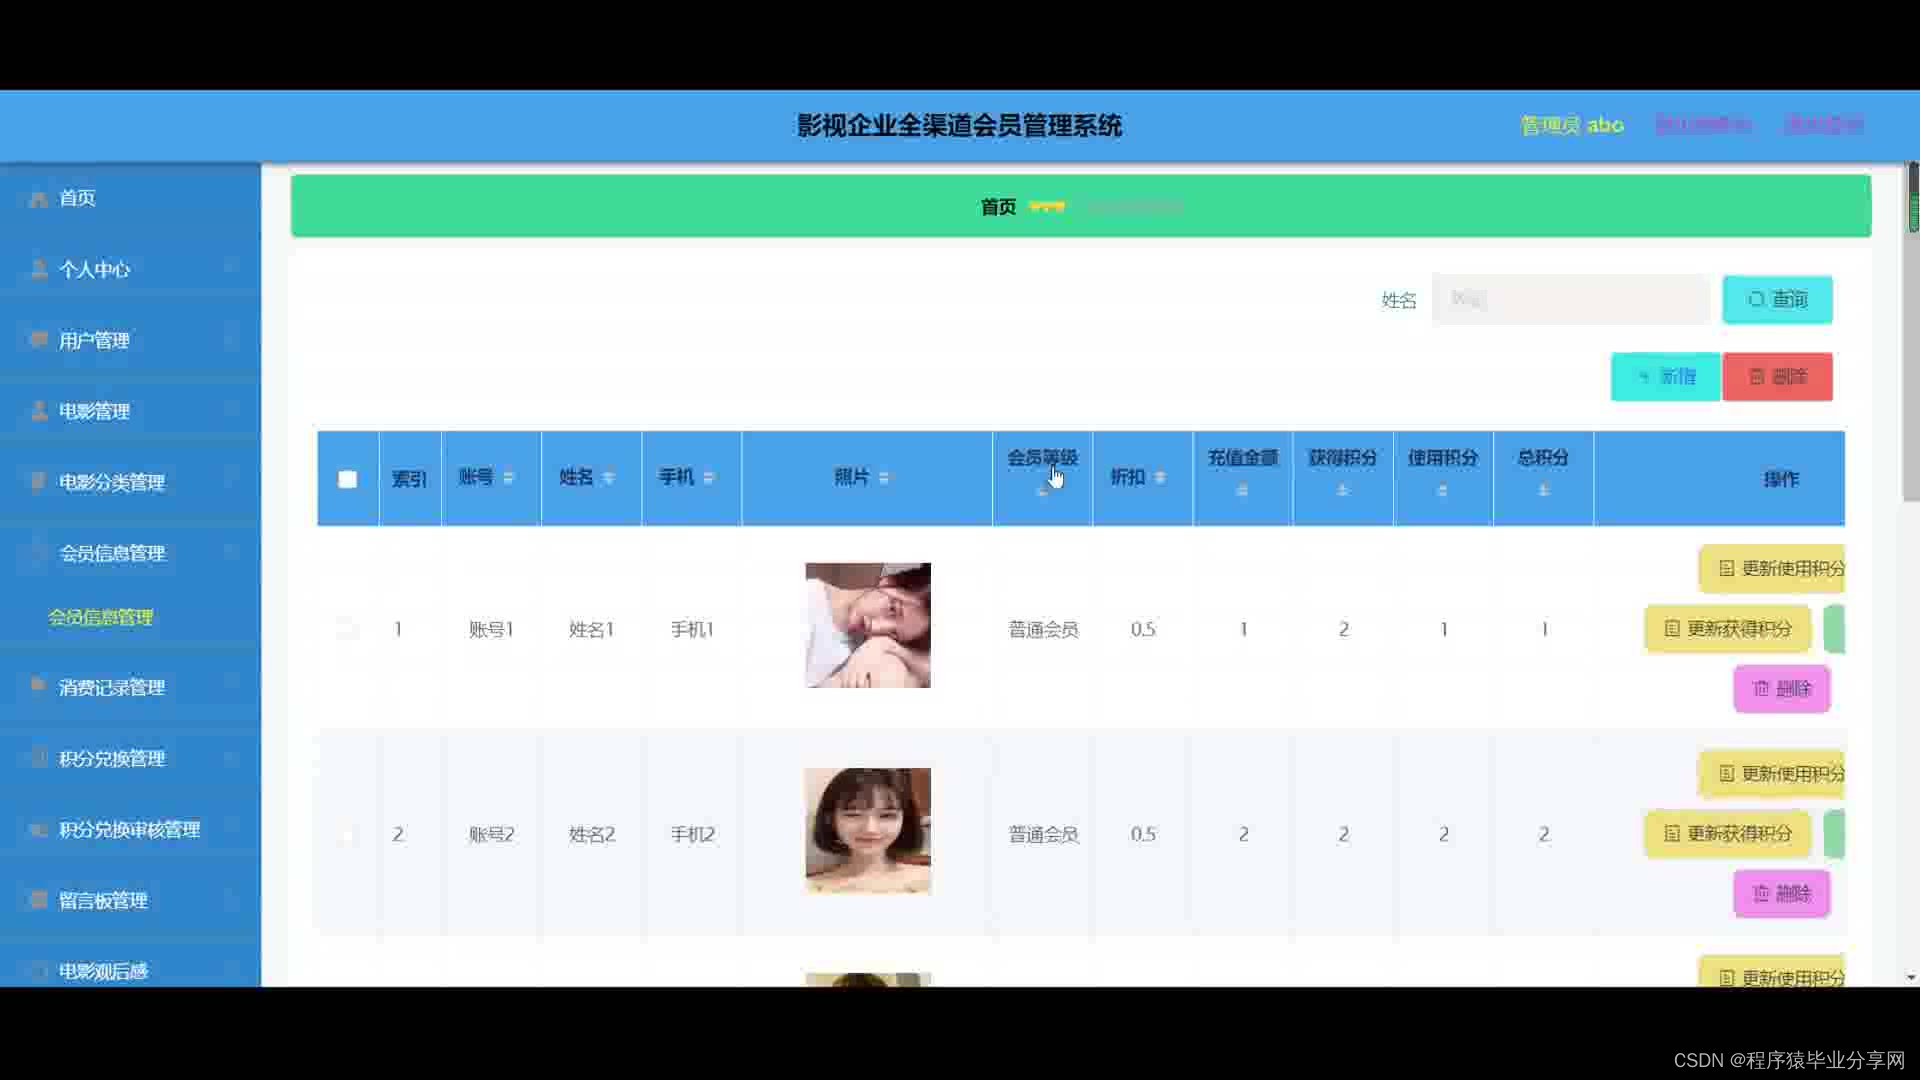Open 积分兑换审核管理 in the sidebar
The width and height of the screenshot is (1920, 1080).
coord(129,829)
